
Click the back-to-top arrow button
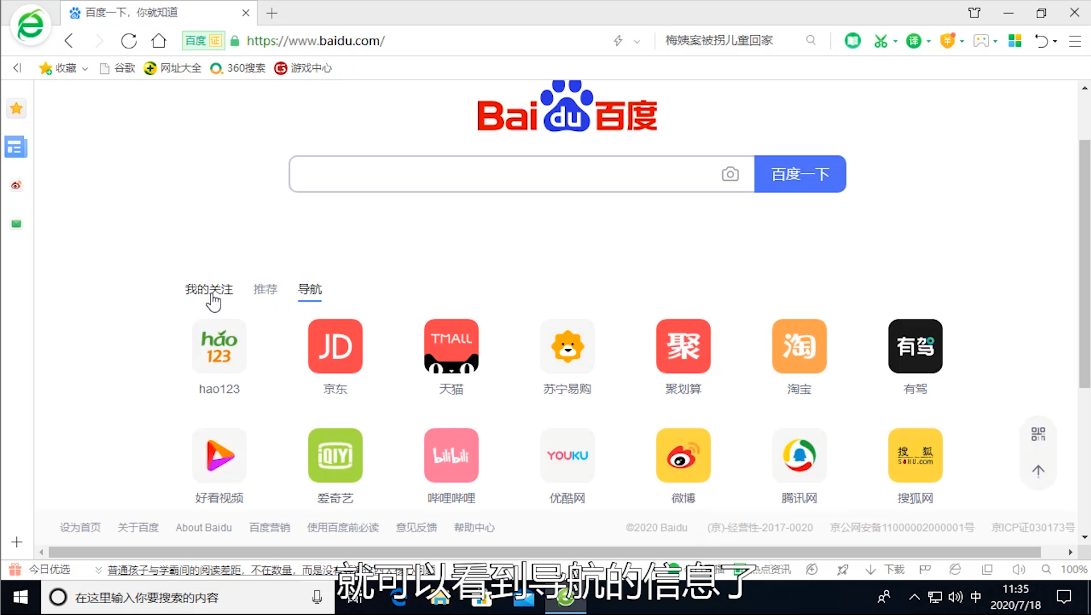[1038, 471]
